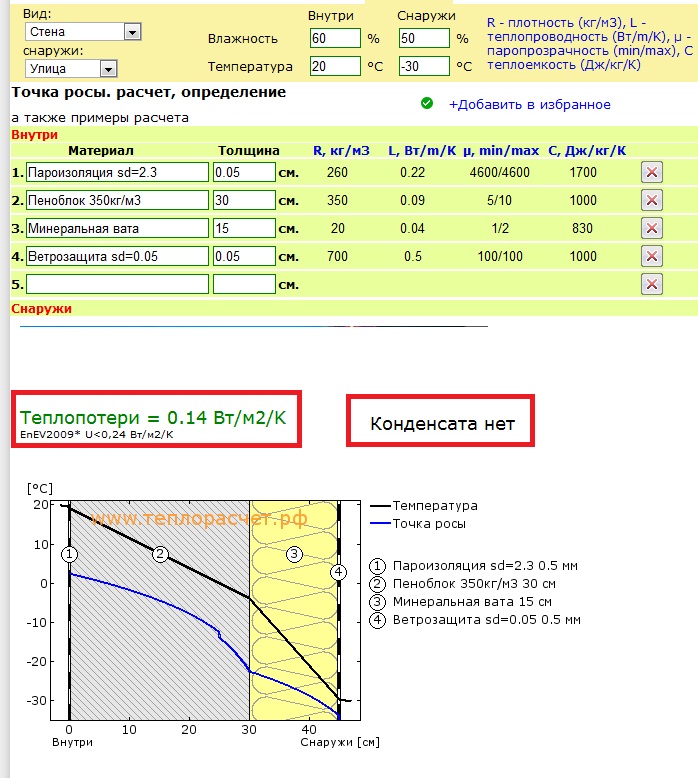
Task: Delete row 1 Пароизоляция with red X
Action: pyautogui.click(x=651, y=173)
